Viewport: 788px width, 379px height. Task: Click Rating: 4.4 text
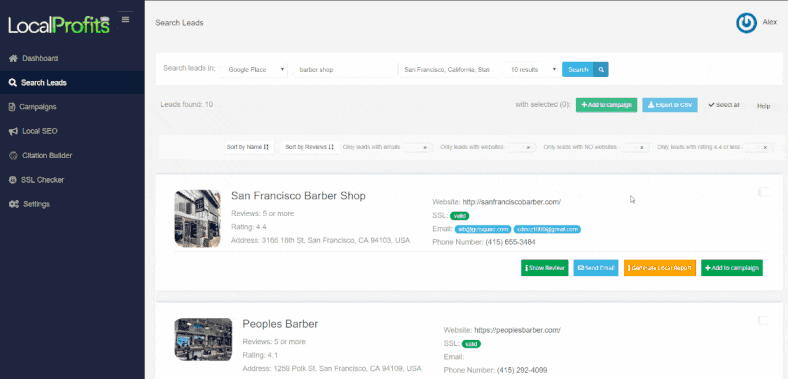pos(249,227)
